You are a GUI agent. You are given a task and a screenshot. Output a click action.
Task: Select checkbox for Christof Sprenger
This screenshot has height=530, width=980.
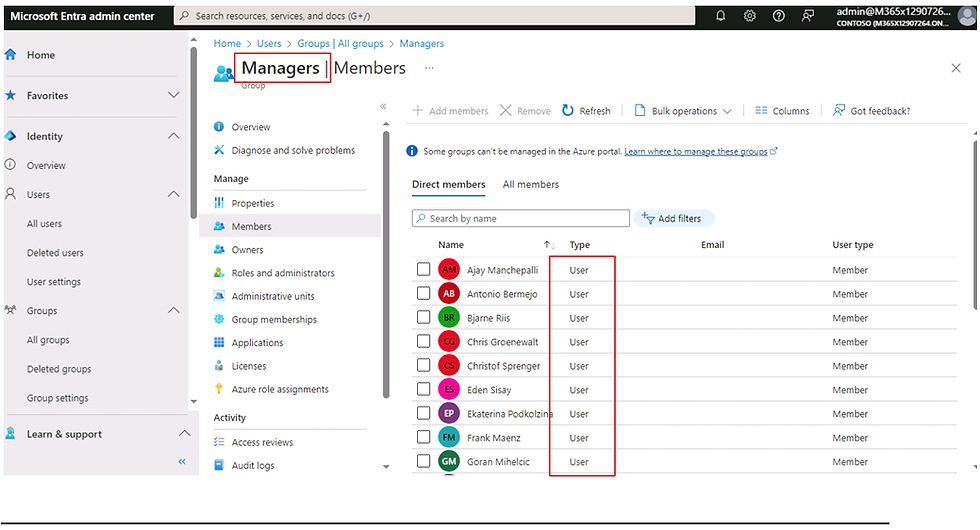point(423,365)
